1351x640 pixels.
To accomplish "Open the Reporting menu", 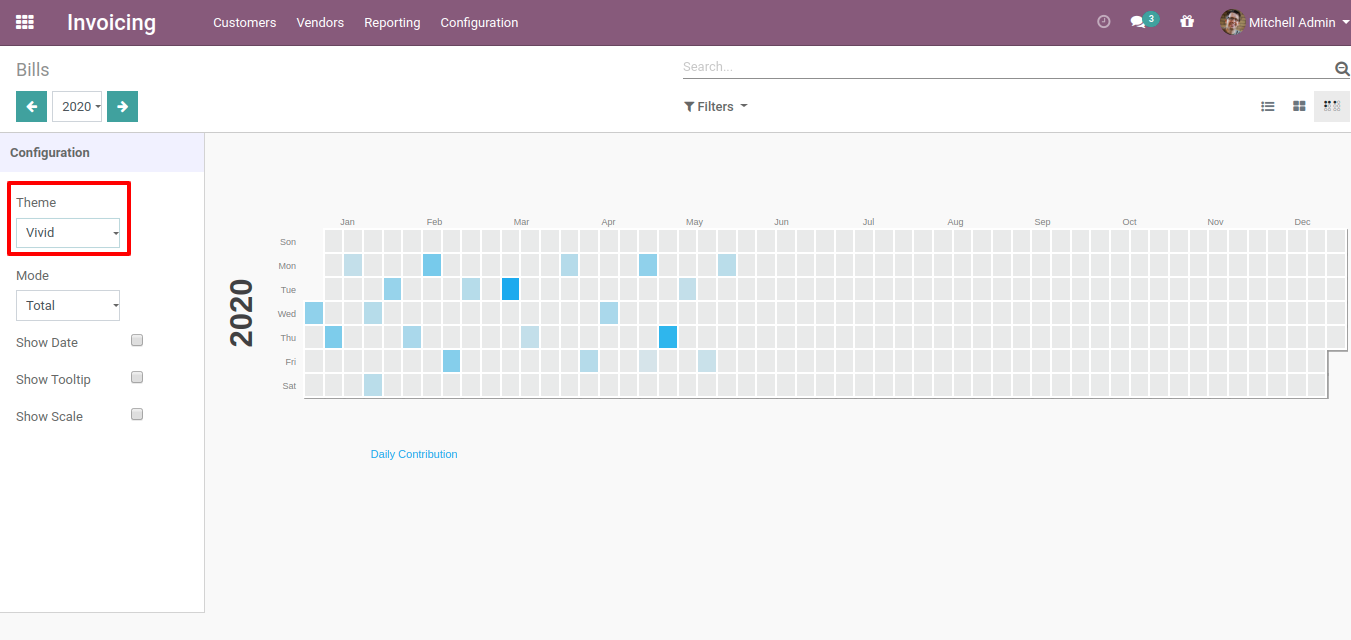I will coord(392,22).
